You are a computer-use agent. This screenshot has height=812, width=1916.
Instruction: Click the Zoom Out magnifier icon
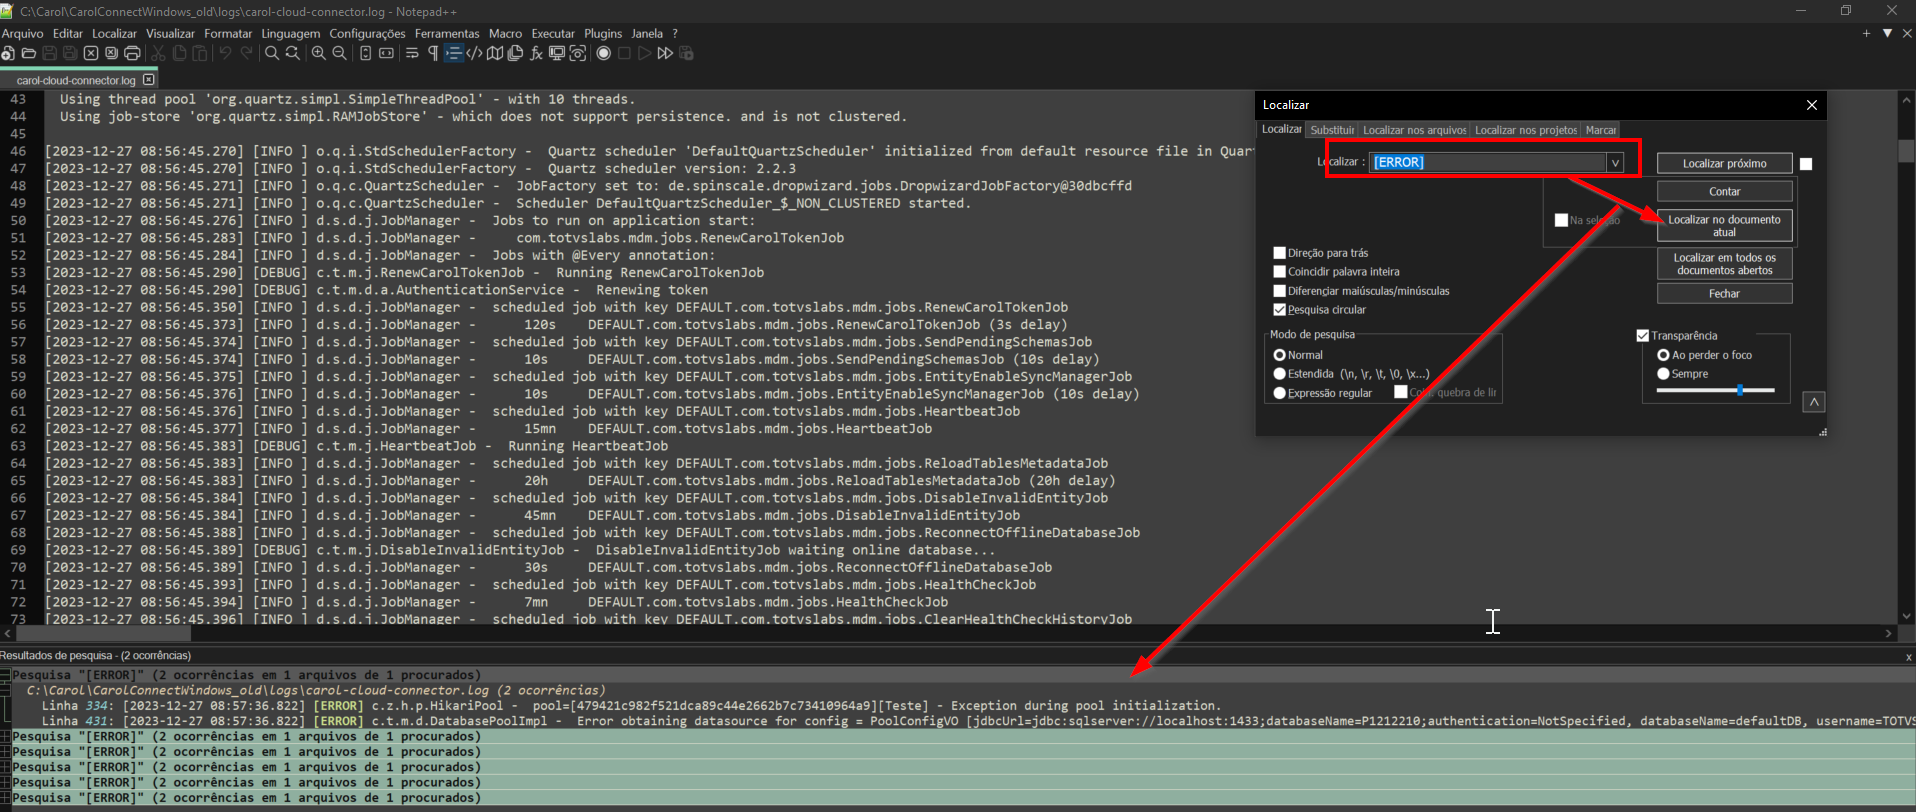(x=340, y=53)
